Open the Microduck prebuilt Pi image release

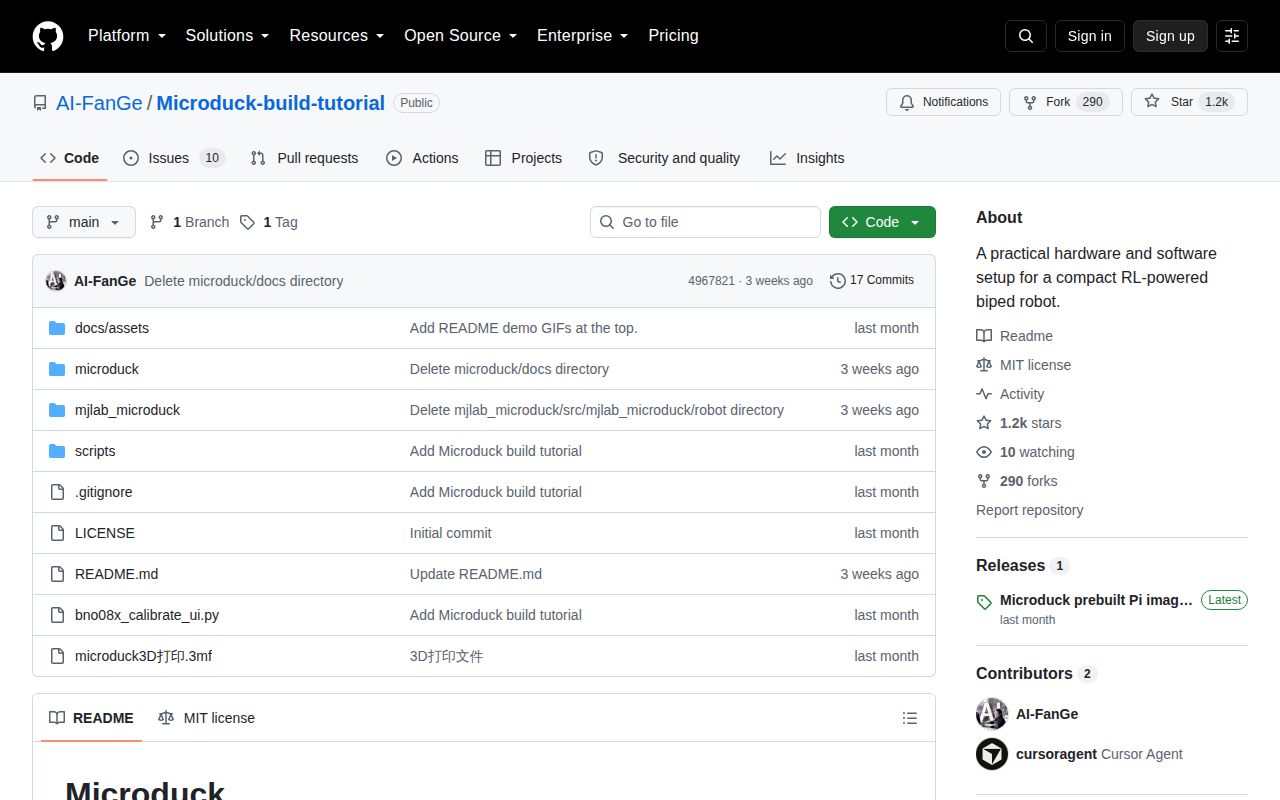pyautogui.click(x=1096, y=600)
